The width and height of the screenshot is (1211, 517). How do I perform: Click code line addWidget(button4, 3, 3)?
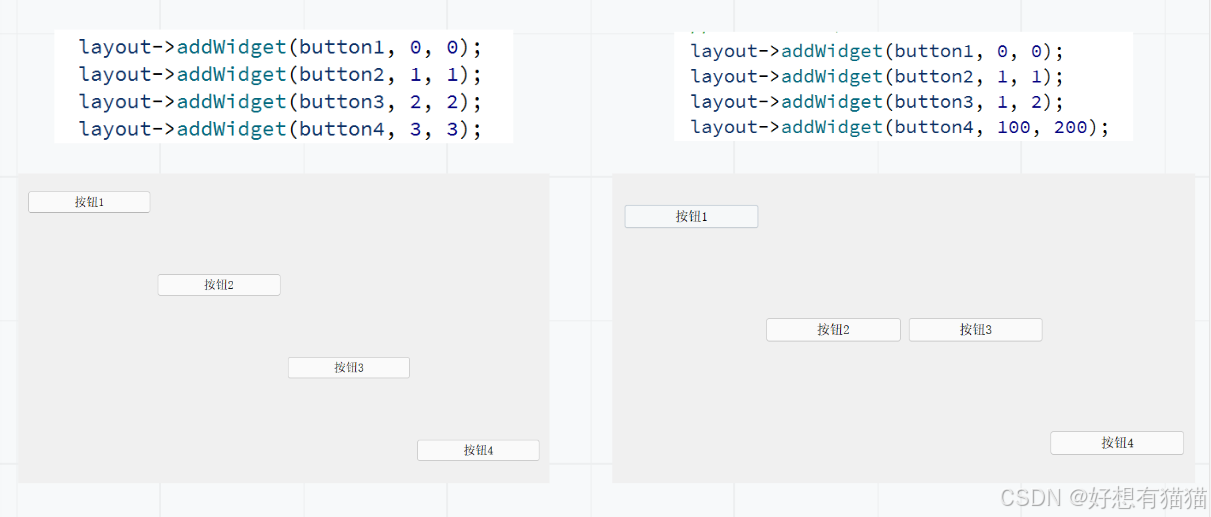pyautogui.click(x=281, y=129)
